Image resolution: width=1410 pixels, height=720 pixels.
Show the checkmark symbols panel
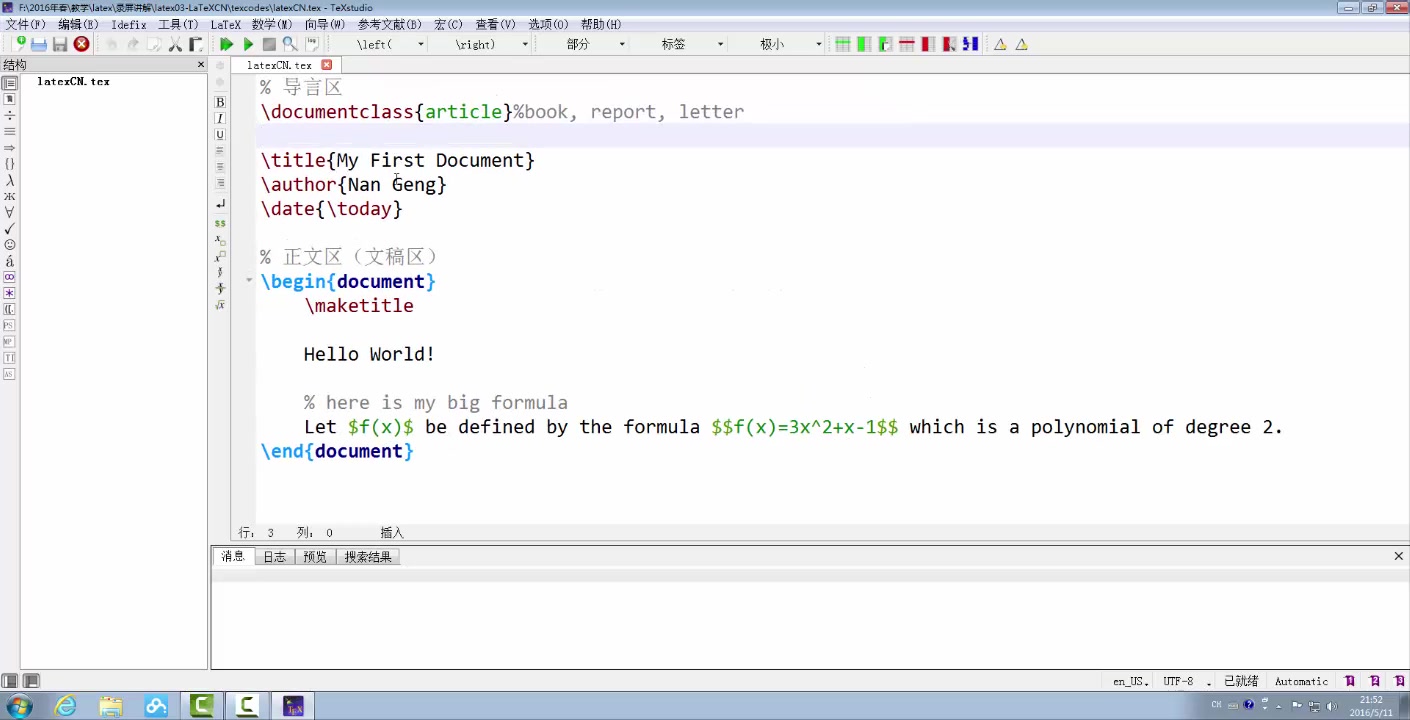(9, 228)
